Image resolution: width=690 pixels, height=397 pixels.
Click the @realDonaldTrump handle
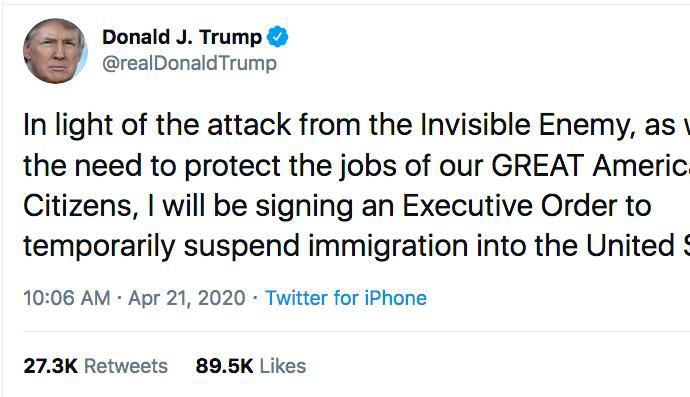189,63
